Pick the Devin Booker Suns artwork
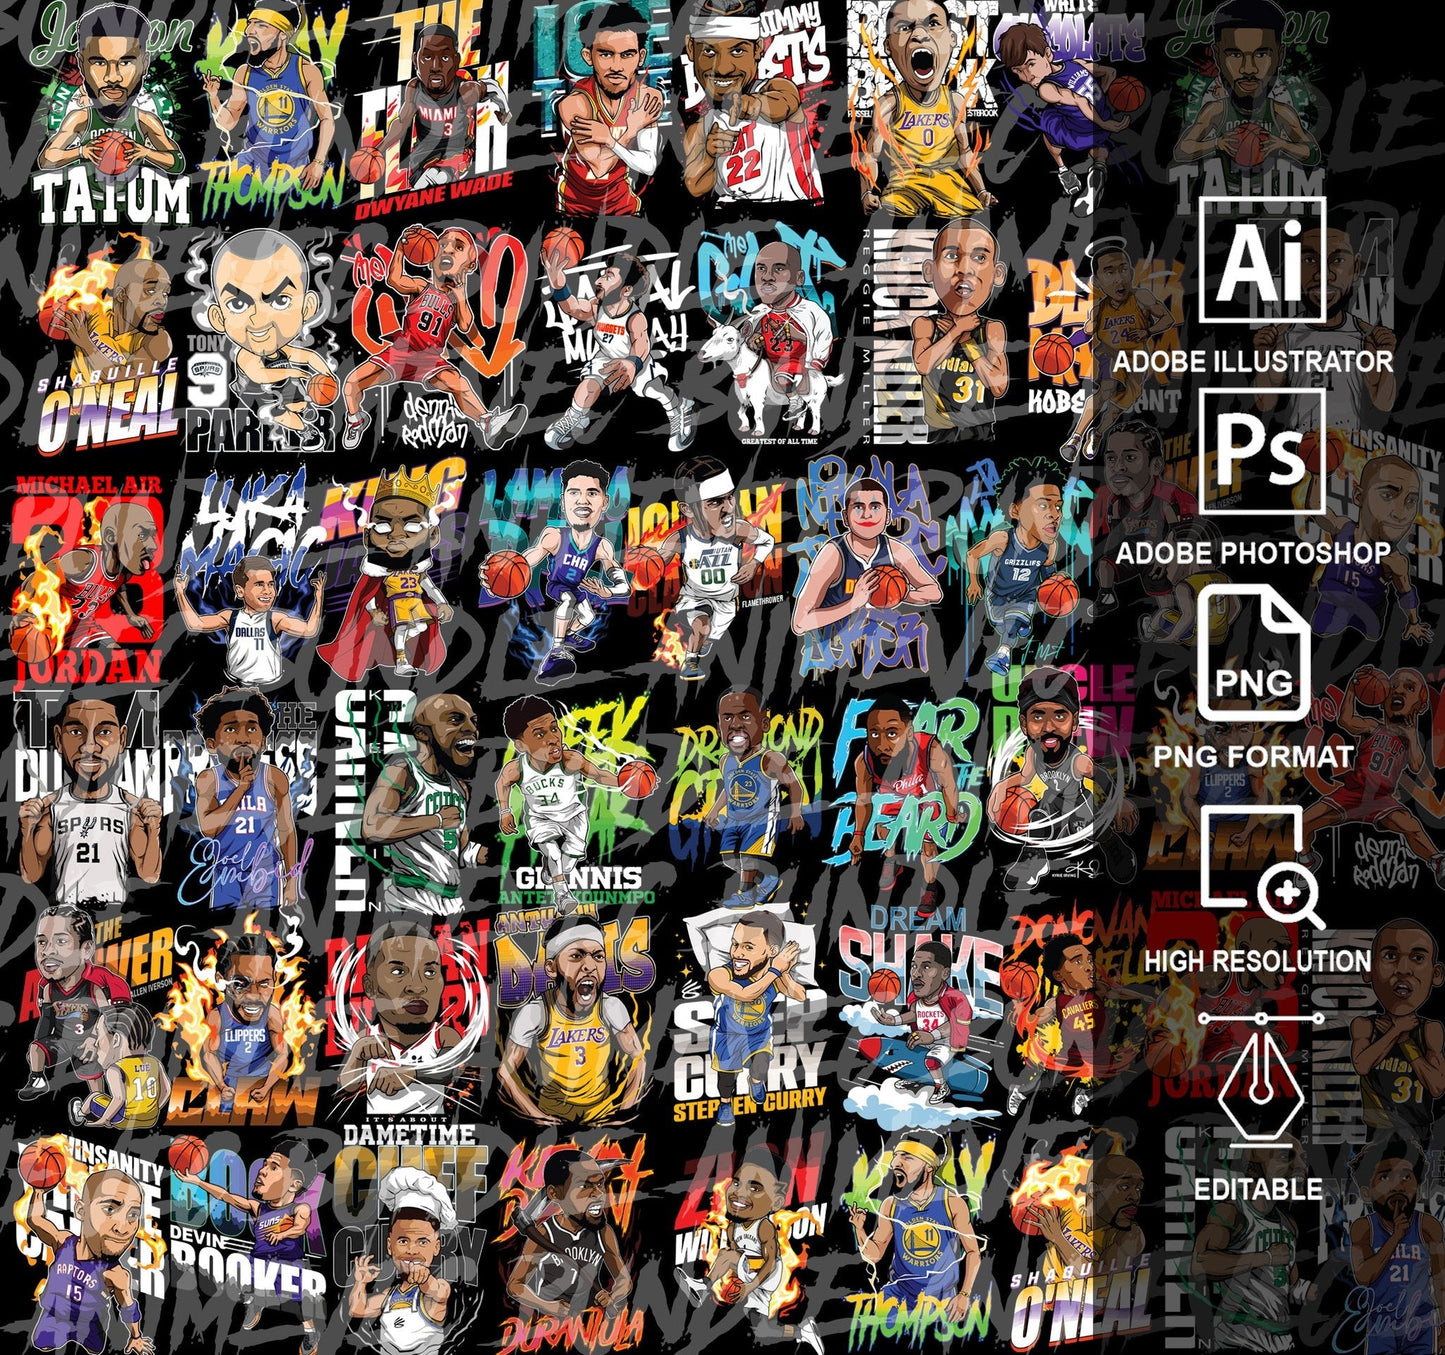The image size is (1445, 1355). coord(250,1240)
